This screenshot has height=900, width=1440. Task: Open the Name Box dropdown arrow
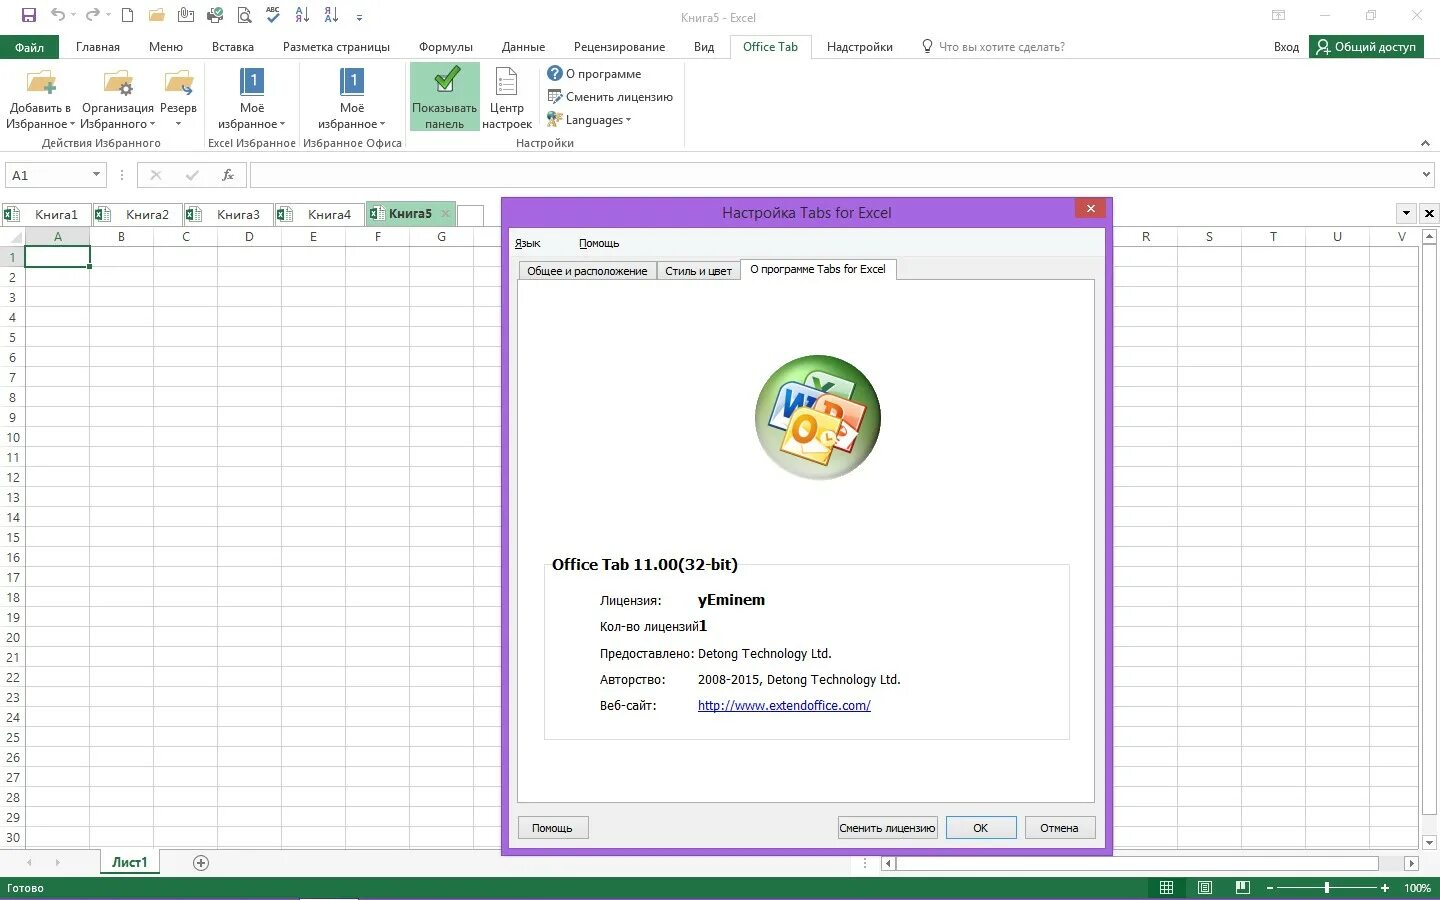[x=96, y=175]
